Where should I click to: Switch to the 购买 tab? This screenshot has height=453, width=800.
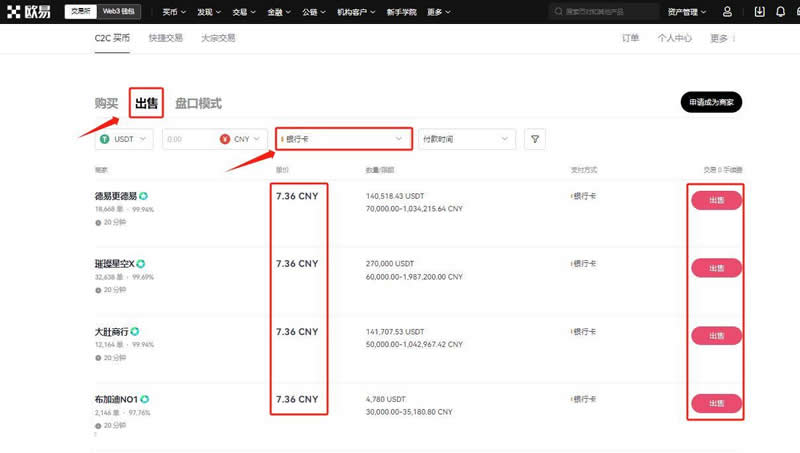click(x=106, y=103)
